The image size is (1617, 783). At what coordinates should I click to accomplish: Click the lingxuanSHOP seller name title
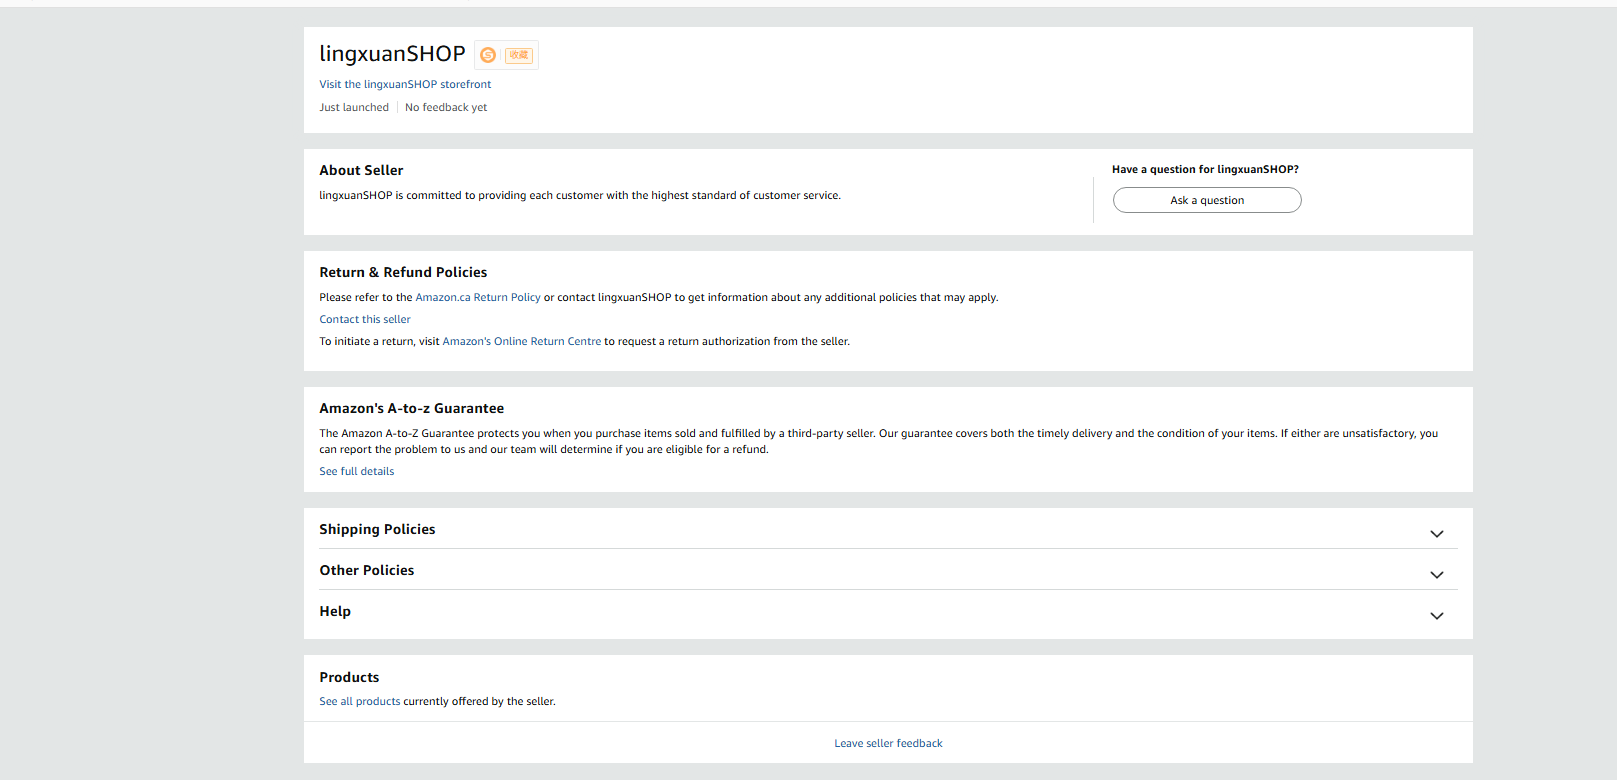pos(392,54)
